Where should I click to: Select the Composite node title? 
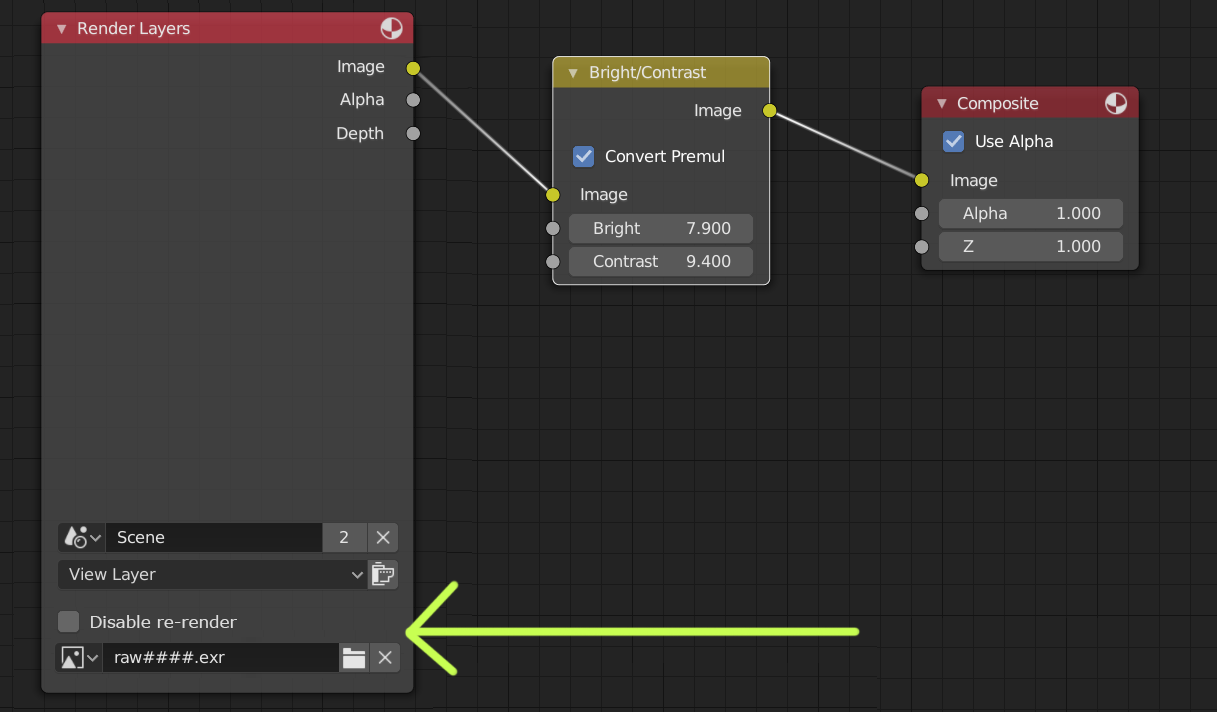(998, 104)
